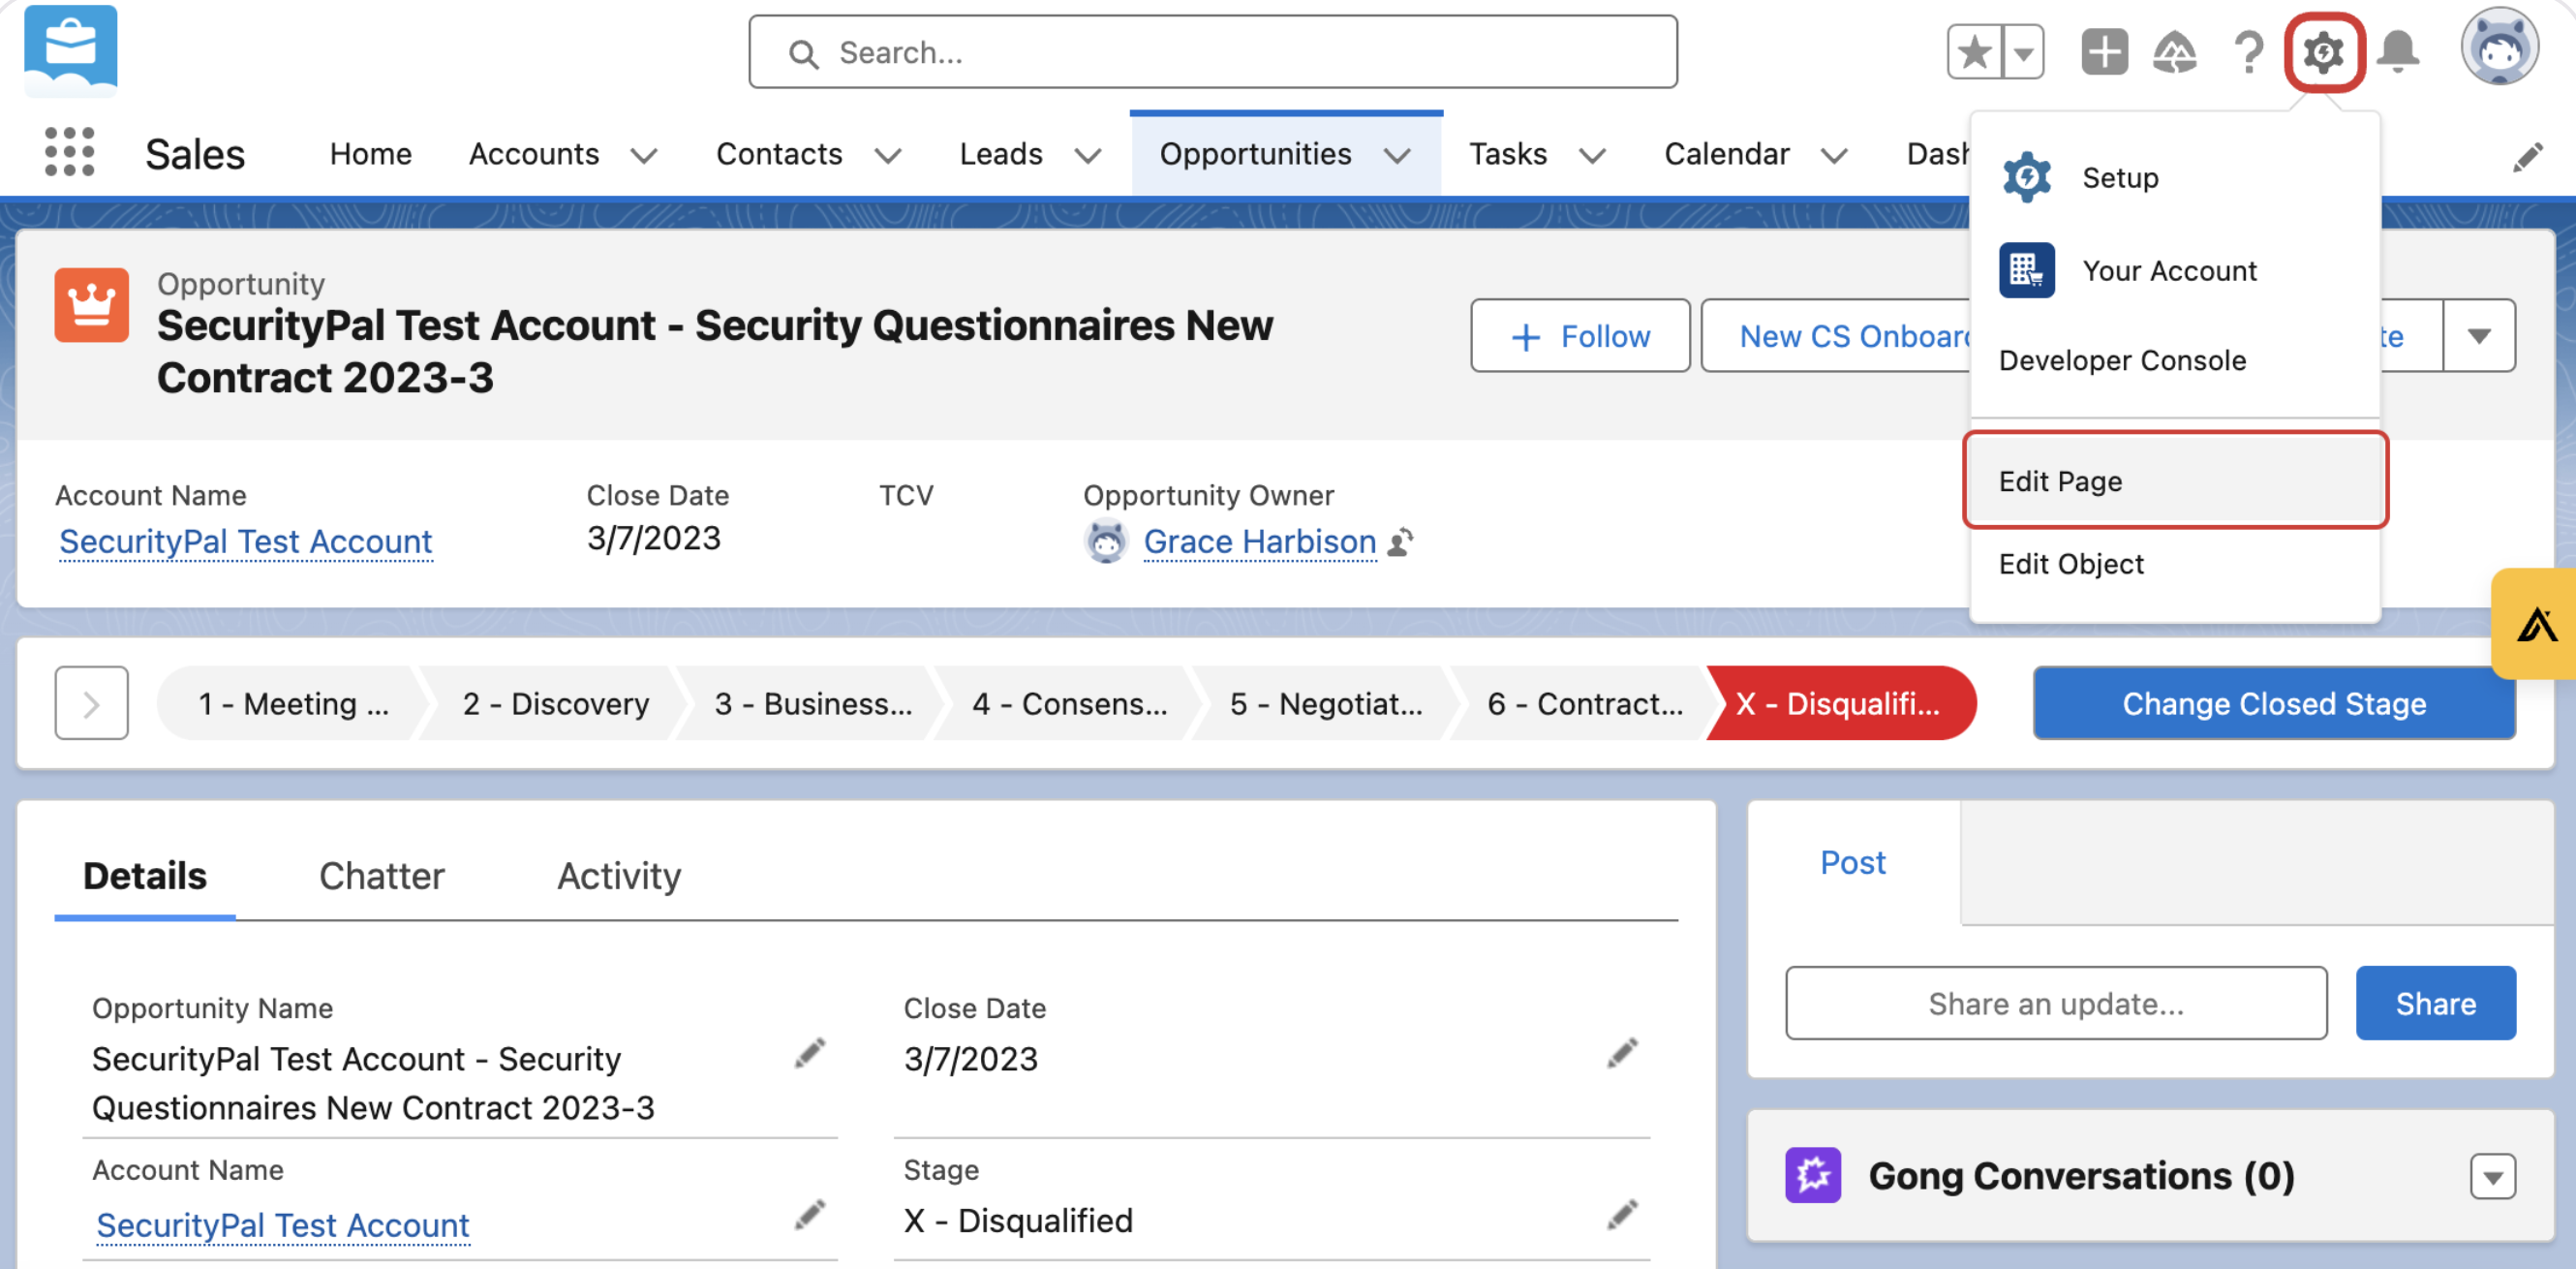The width and height of the screenshot is (2576, 1269).
Task: Choose Edit Object option
Action: pos(2175,564)
